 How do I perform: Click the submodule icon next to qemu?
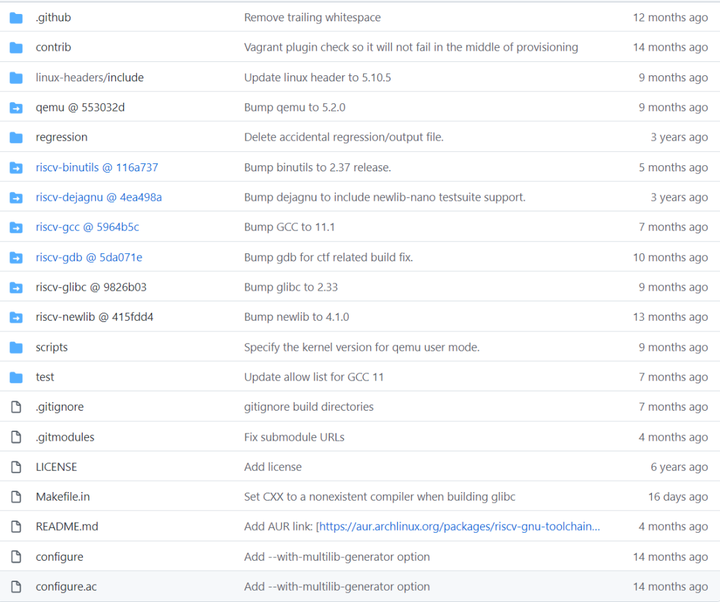tap(16, 108)
